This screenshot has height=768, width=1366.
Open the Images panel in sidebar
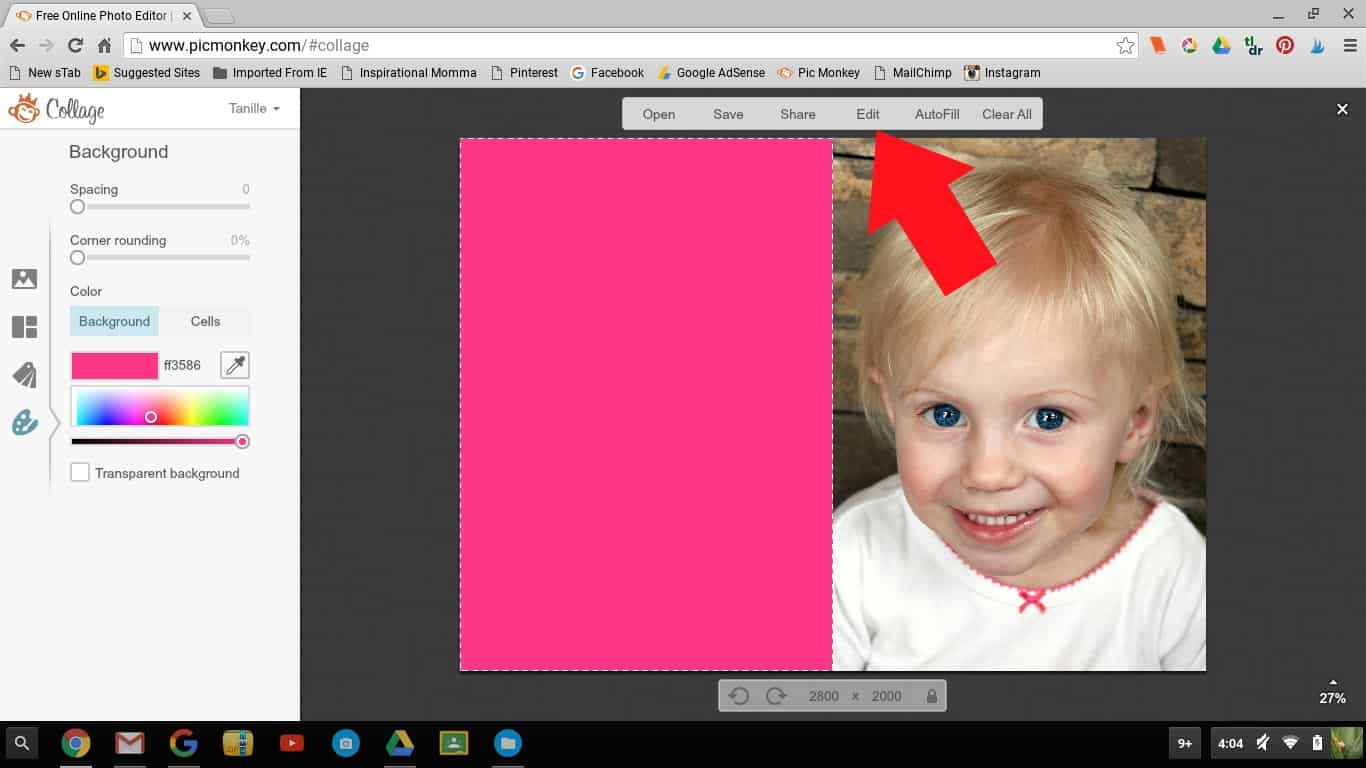click(x=24, y=279)
